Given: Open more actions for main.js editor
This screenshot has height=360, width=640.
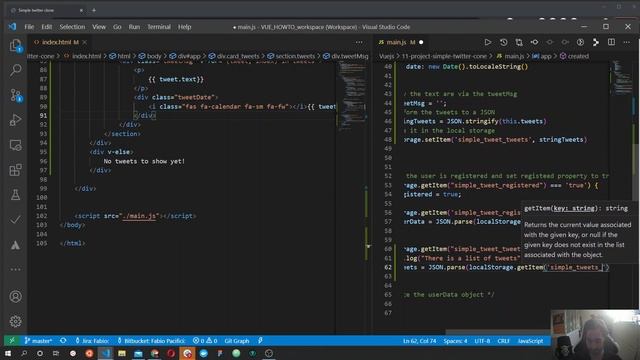Looking at the screenshot, I should coord(627,42).
